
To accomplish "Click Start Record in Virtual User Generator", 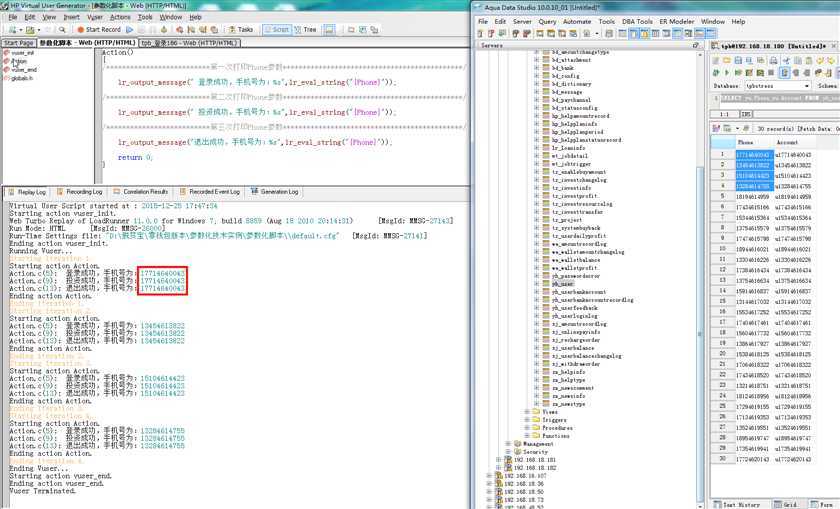I will [99, 29].
